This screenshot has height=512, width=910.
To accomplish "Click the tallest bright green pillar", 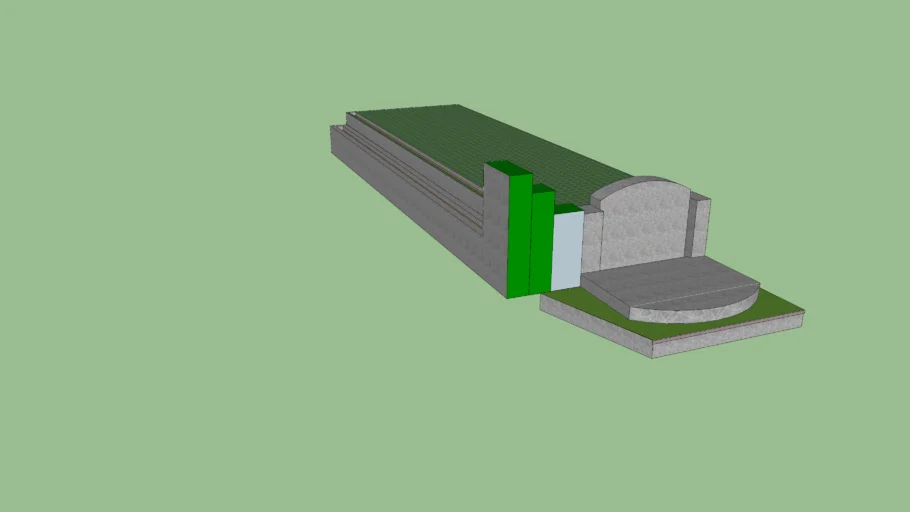I will [519, 235].
